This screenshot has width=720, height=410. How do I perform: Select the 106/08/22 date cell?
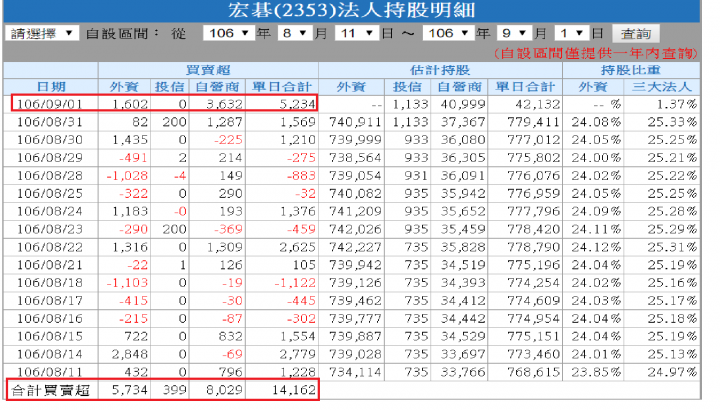pyautogui.click(x=50, y=247)
